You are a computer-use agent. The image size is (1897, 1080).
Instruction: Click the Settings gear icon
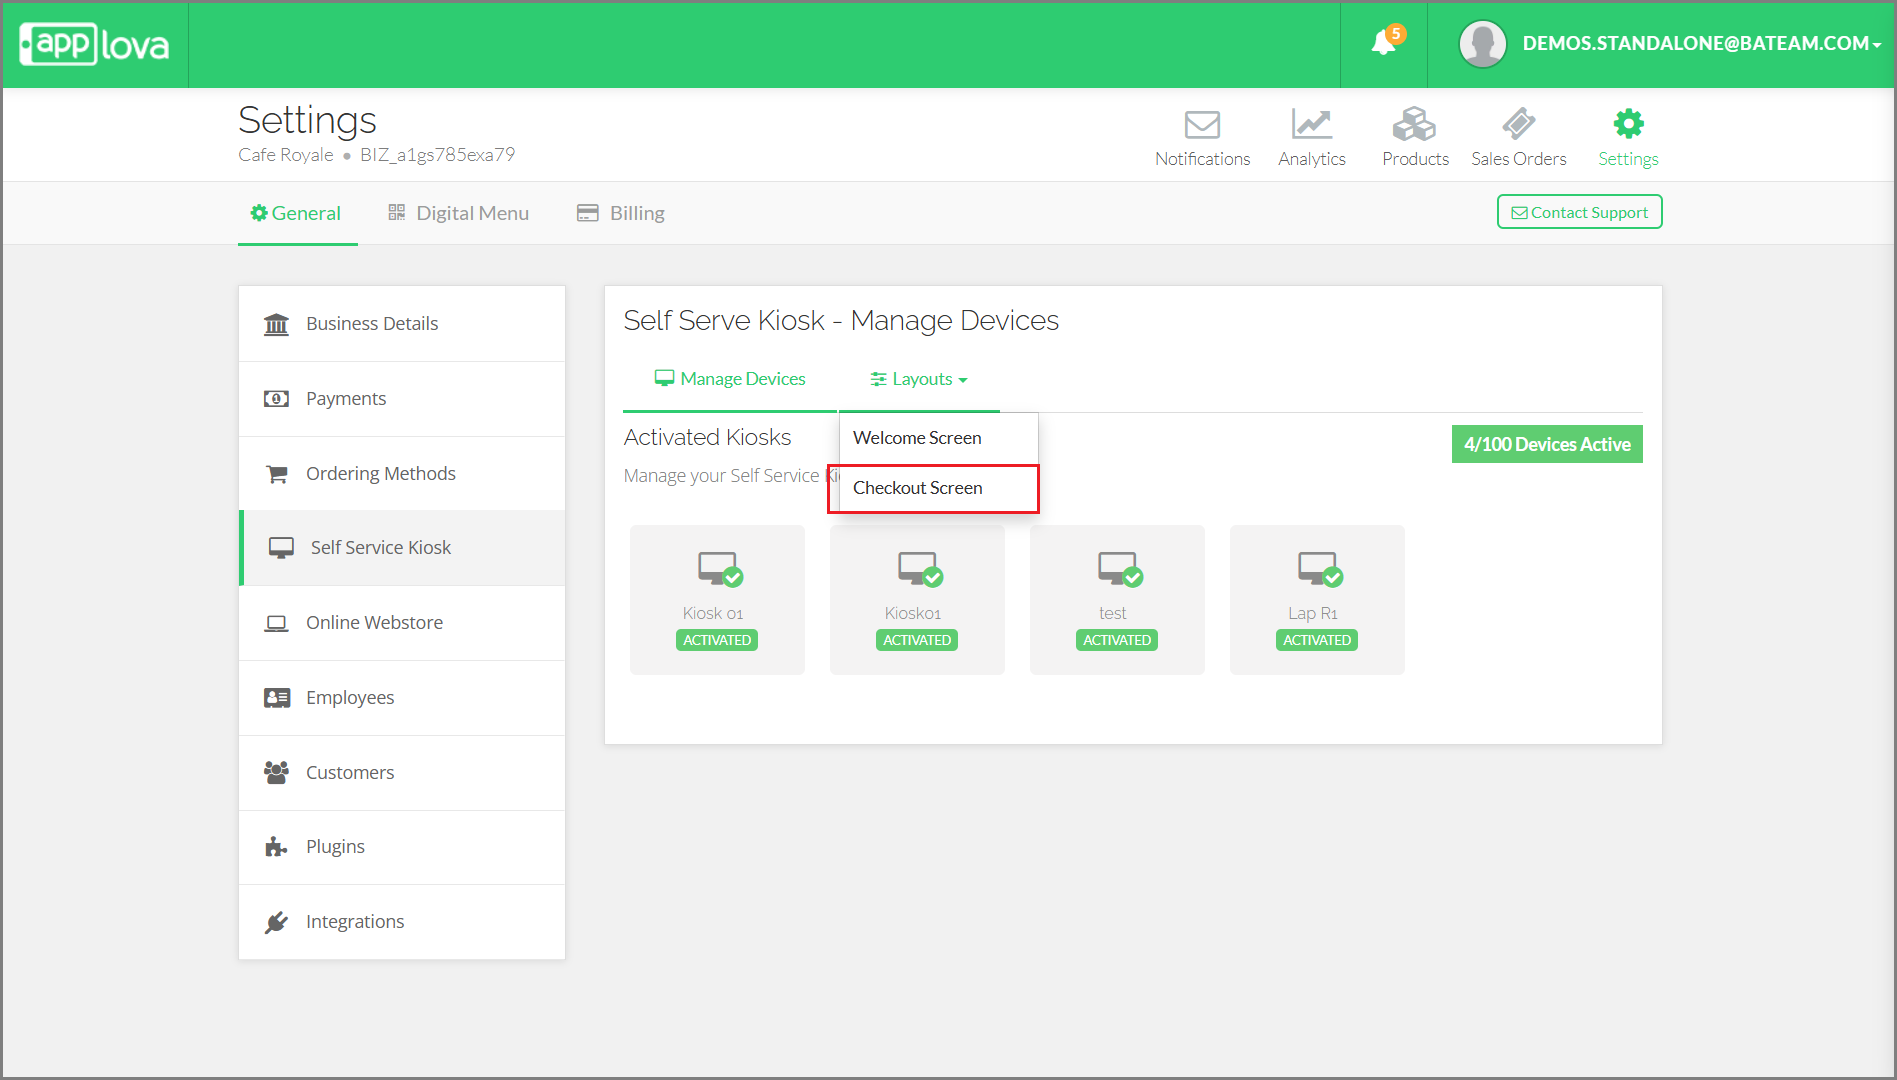pos(1628,124)
